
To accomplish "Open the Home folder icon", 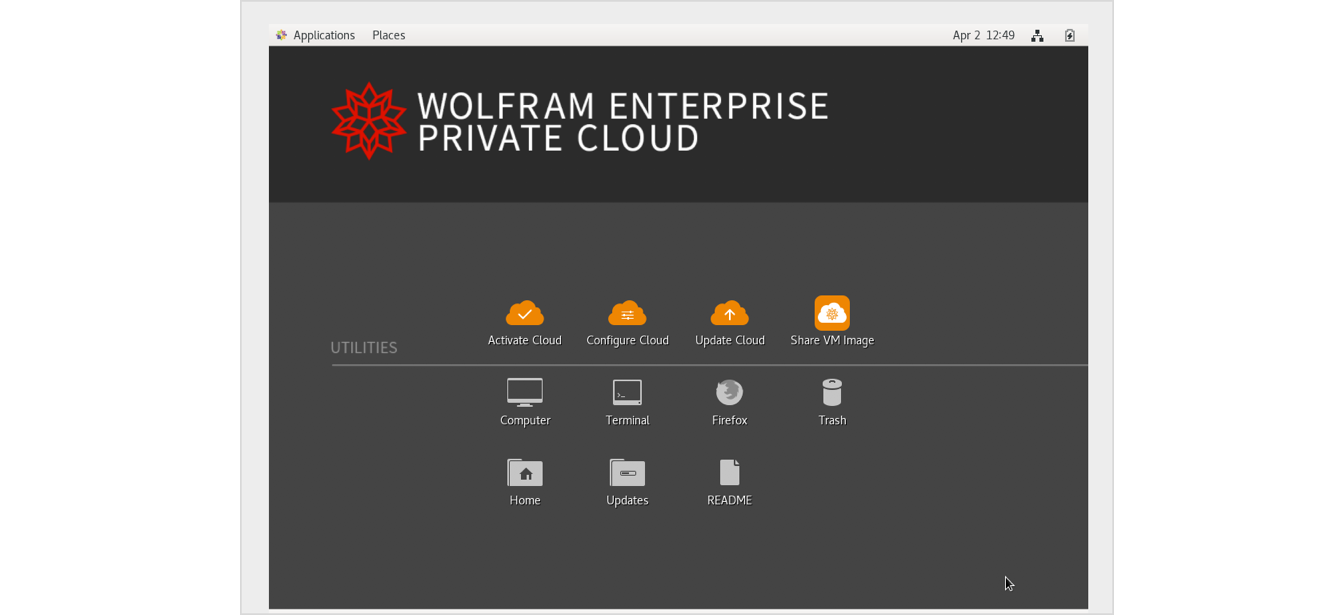I will pos(525,472).
